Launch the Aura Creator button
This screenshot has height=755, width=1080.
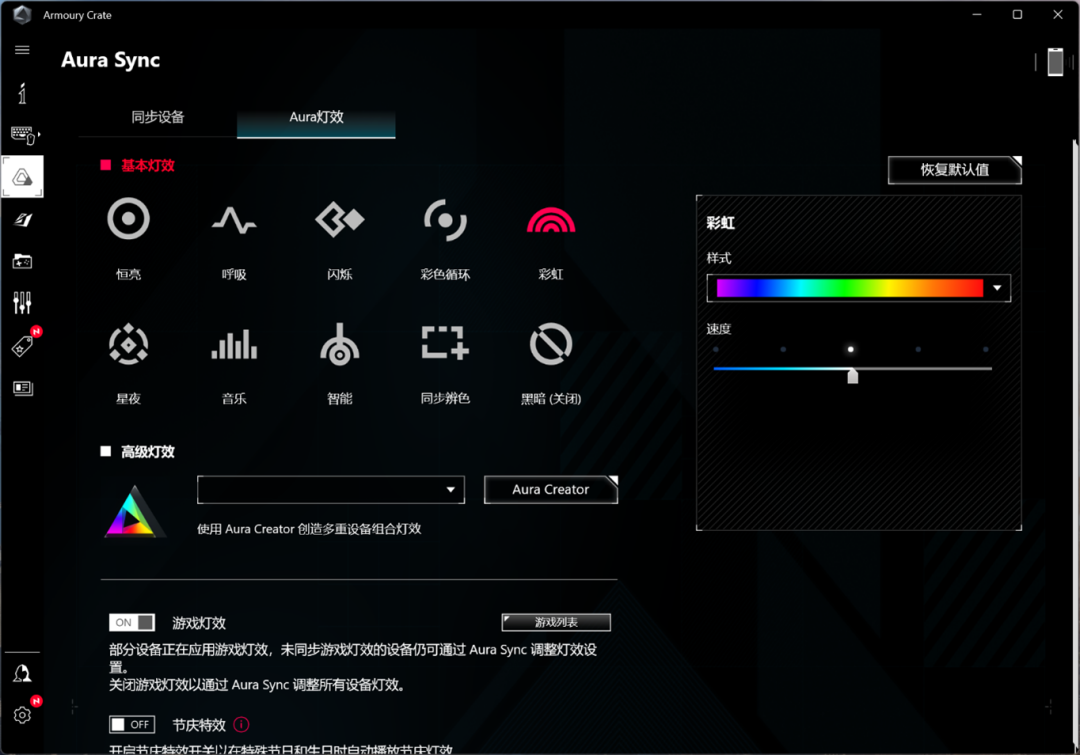[550, 490]
